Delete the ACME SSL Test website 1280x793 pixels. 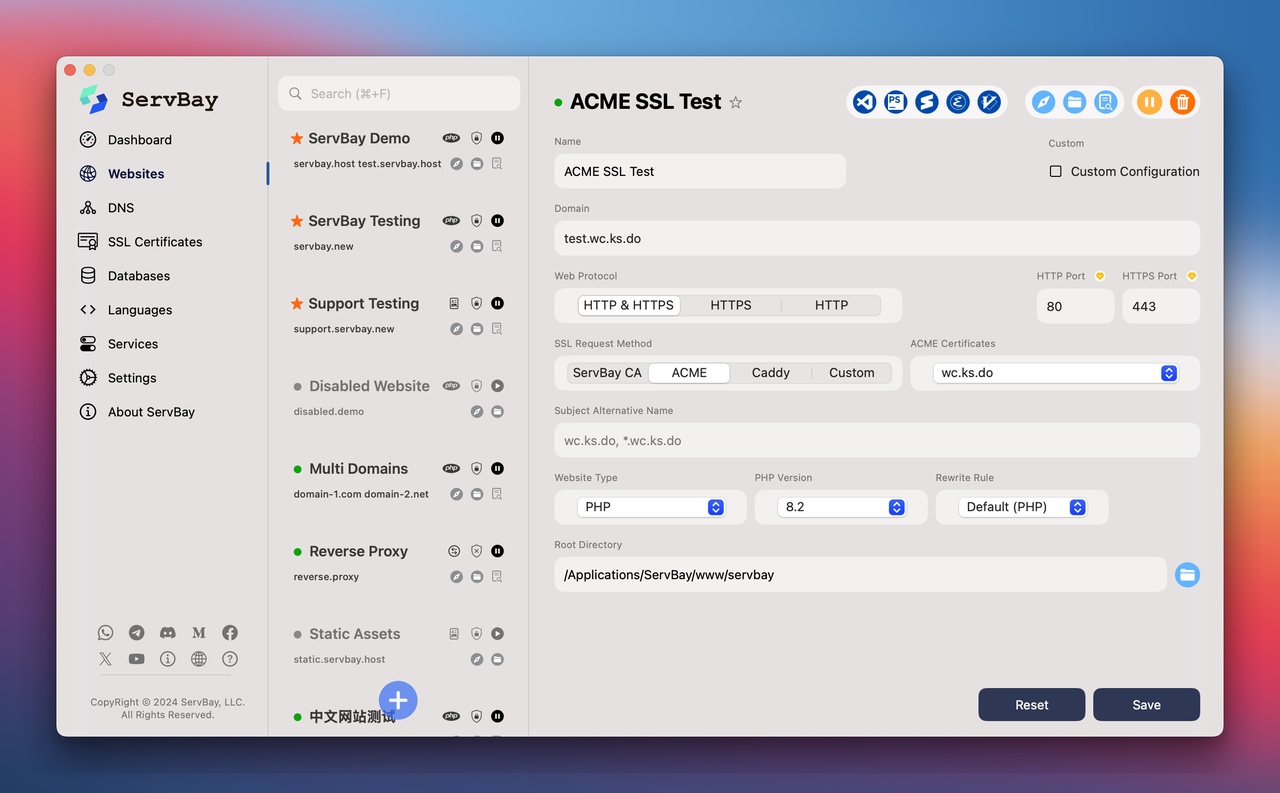1182,102
